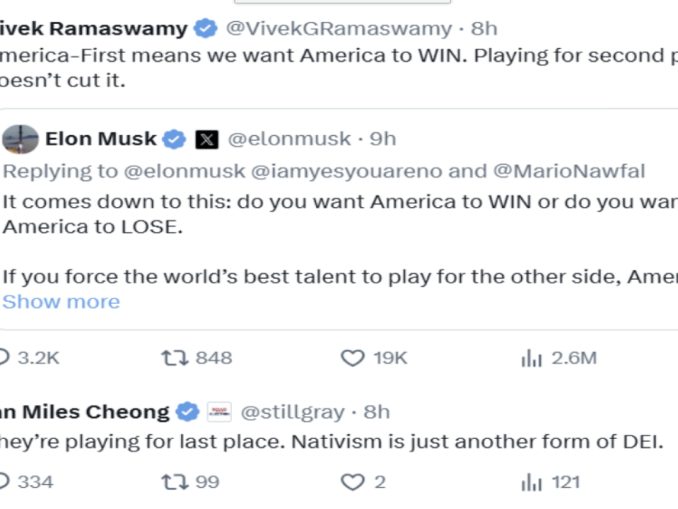
Task: Like Ian Miles Cheong's reply with 2 likes
Action: 352,482
